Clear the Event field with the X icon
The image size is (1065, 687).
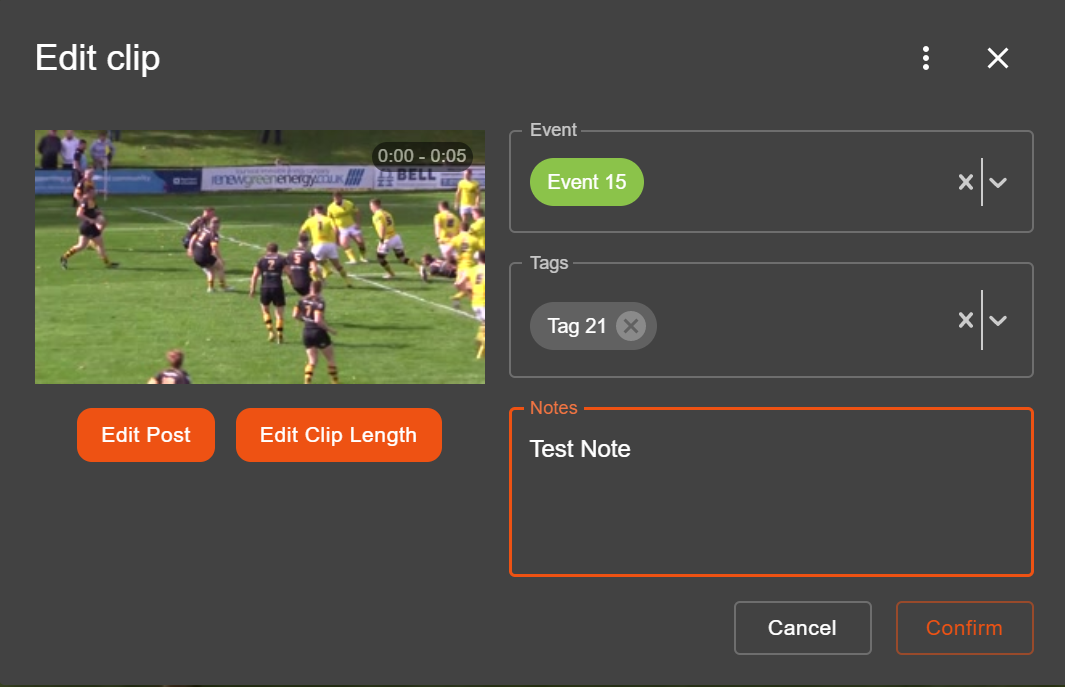tap(965, 181)
